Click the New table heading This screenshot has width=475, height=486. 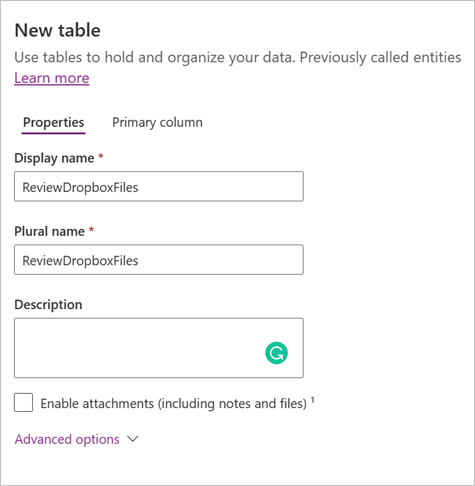58,30
